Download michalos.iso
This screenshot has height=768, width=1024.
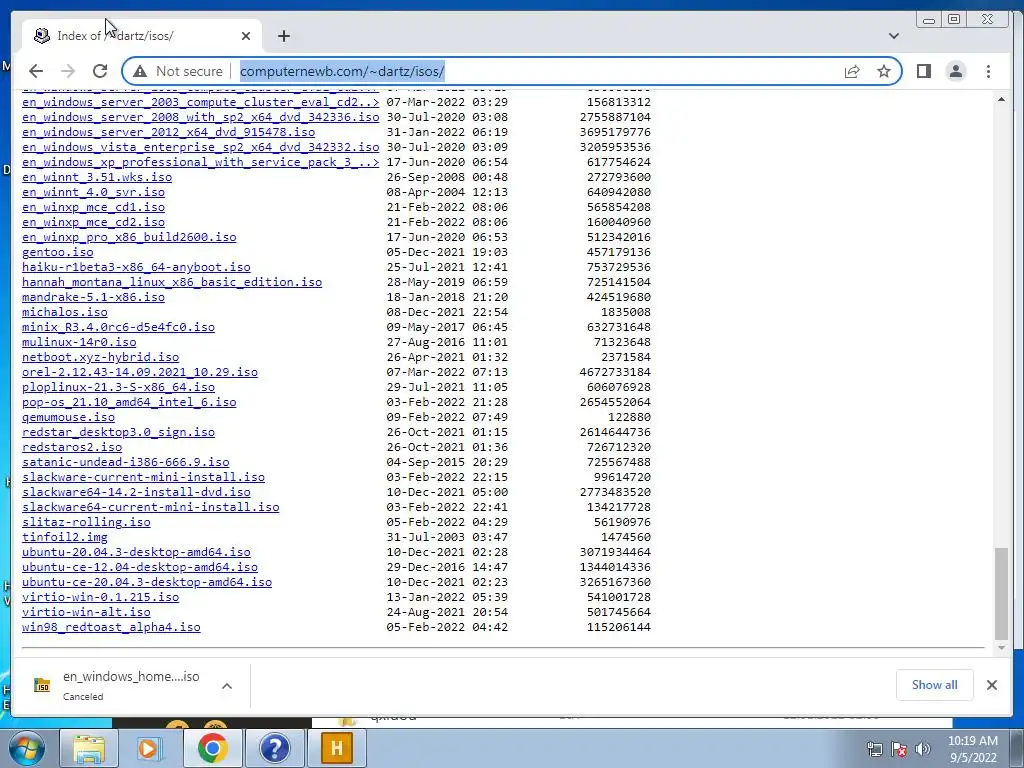pyautogui.click(x=65, y=312)
